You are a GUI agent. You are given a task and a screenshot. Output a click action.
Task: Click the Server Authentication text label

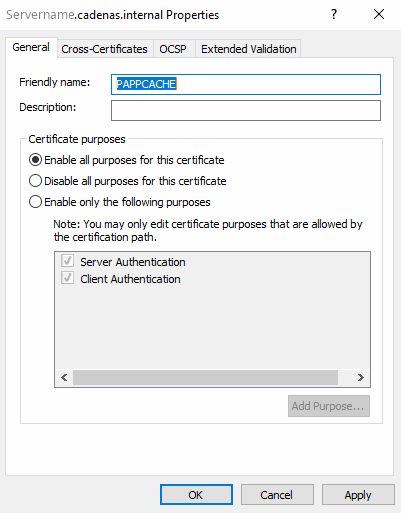click(x=133, y=262)
